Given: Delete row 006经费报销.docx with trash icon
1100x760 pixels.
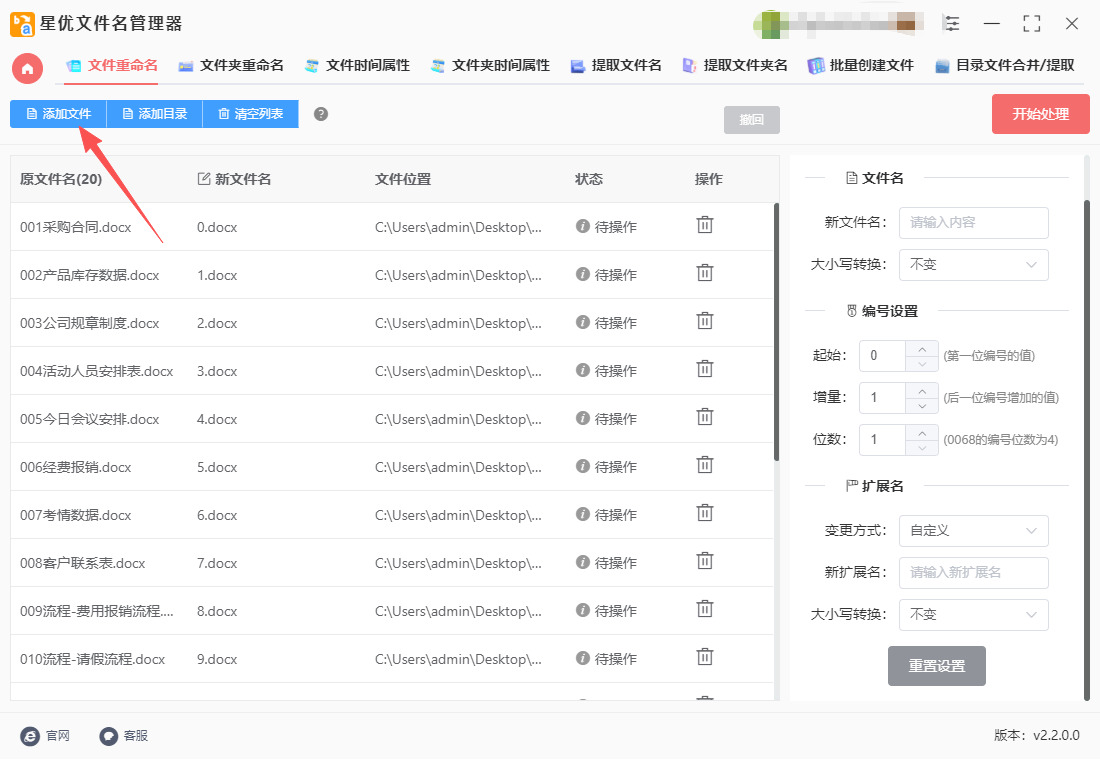Looking at the screenshot, I should coord(704,465).
